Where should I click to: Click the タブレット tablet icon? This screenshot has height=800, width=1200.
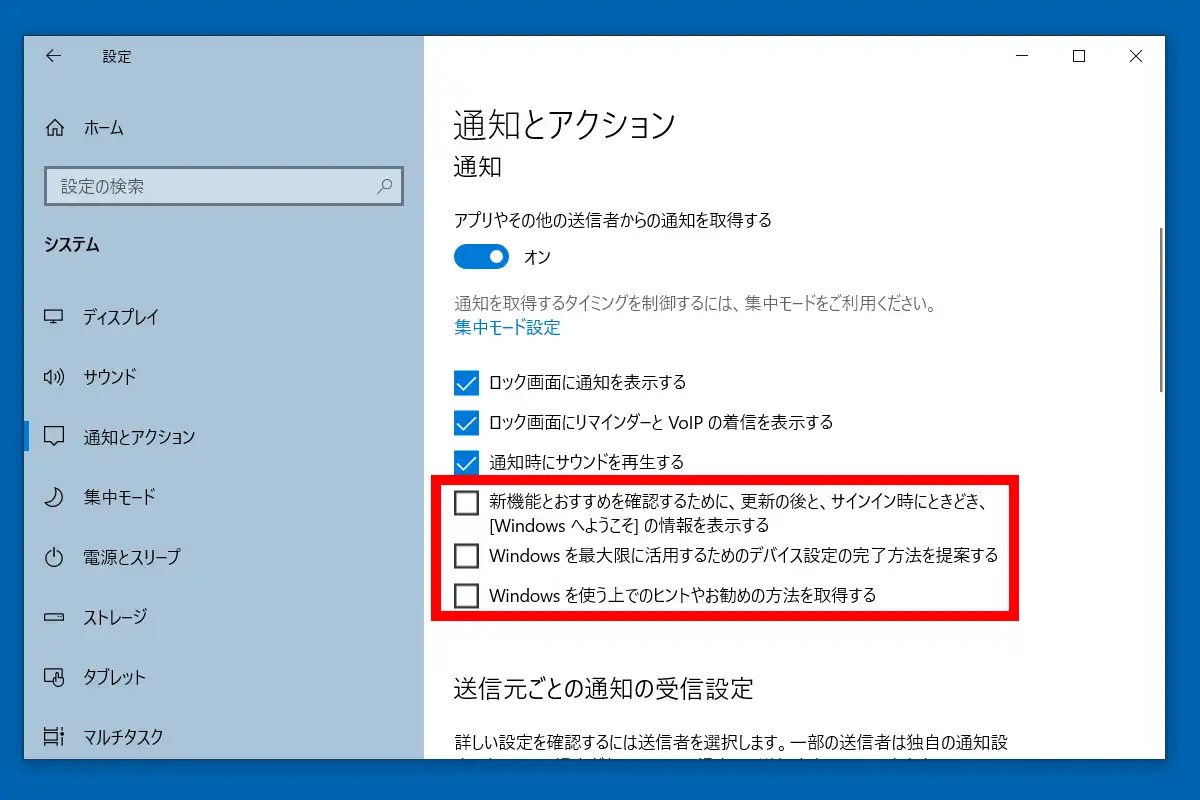pyautogui.click(x=54, y=677)
